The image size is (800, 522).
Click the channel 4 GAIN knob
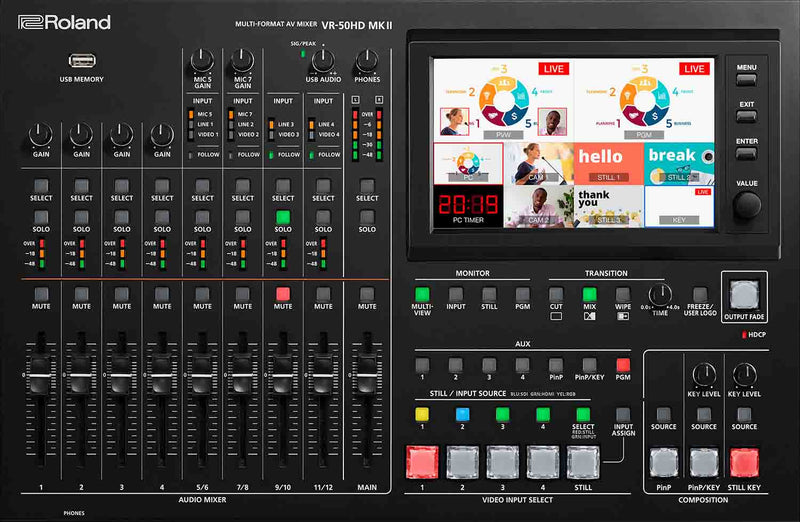(162, 136)
